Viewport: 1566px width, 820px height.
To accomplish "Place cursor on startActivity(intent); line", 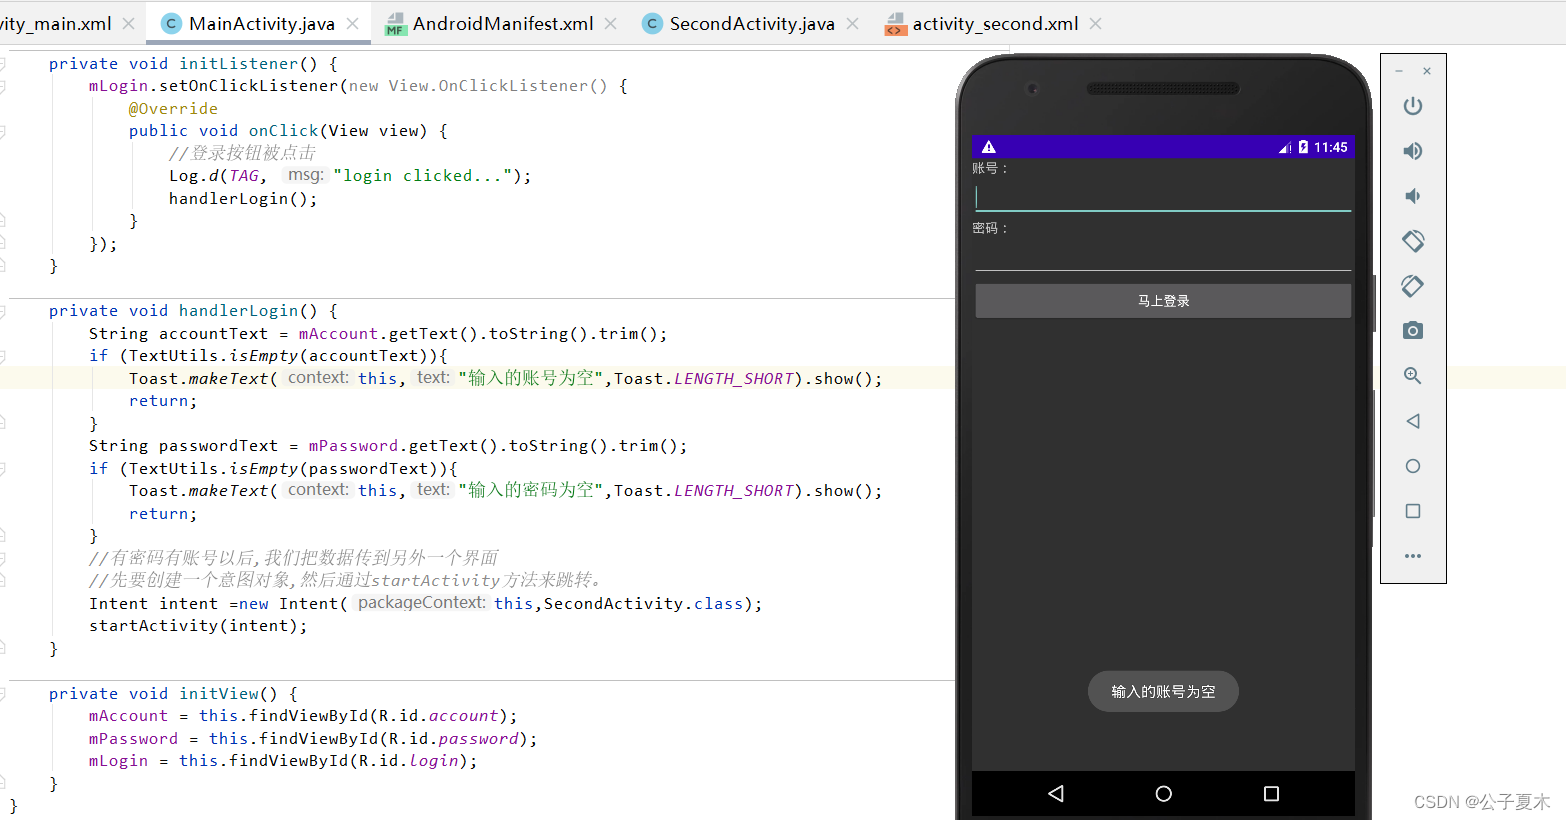I will (198, 626).
